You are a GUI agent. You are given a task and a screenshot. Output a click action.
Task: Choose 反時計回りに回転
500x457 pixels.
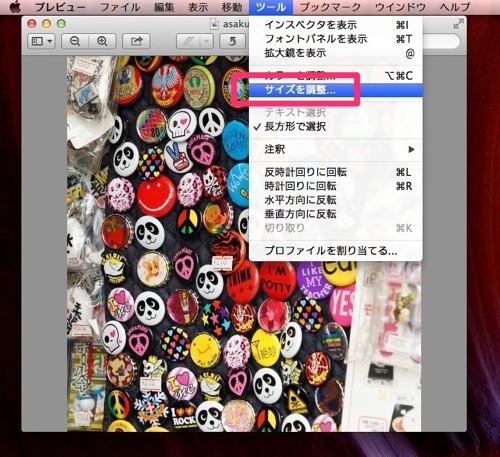coord(336,172)
